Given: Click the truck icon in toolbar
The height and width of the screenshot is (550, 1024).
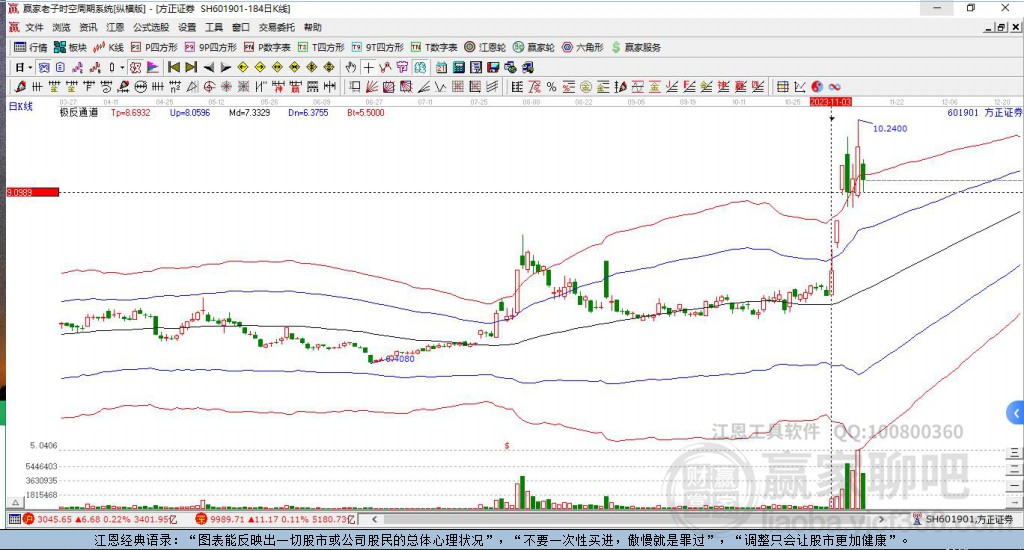Looking at the screenshot, I should click(x=528, y=67).
